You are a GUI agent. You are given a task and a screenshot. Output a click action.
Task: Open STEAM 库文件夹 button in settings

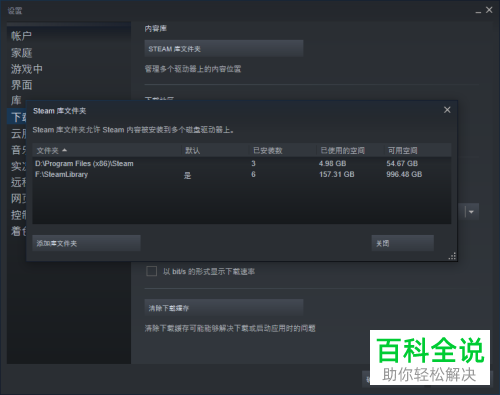[224, 49]
